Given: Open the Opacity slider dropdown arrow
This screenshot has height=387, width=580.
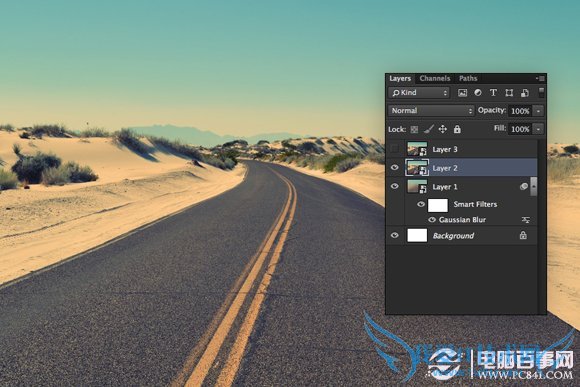Looking at the screenshot, I should coord(538,111).
